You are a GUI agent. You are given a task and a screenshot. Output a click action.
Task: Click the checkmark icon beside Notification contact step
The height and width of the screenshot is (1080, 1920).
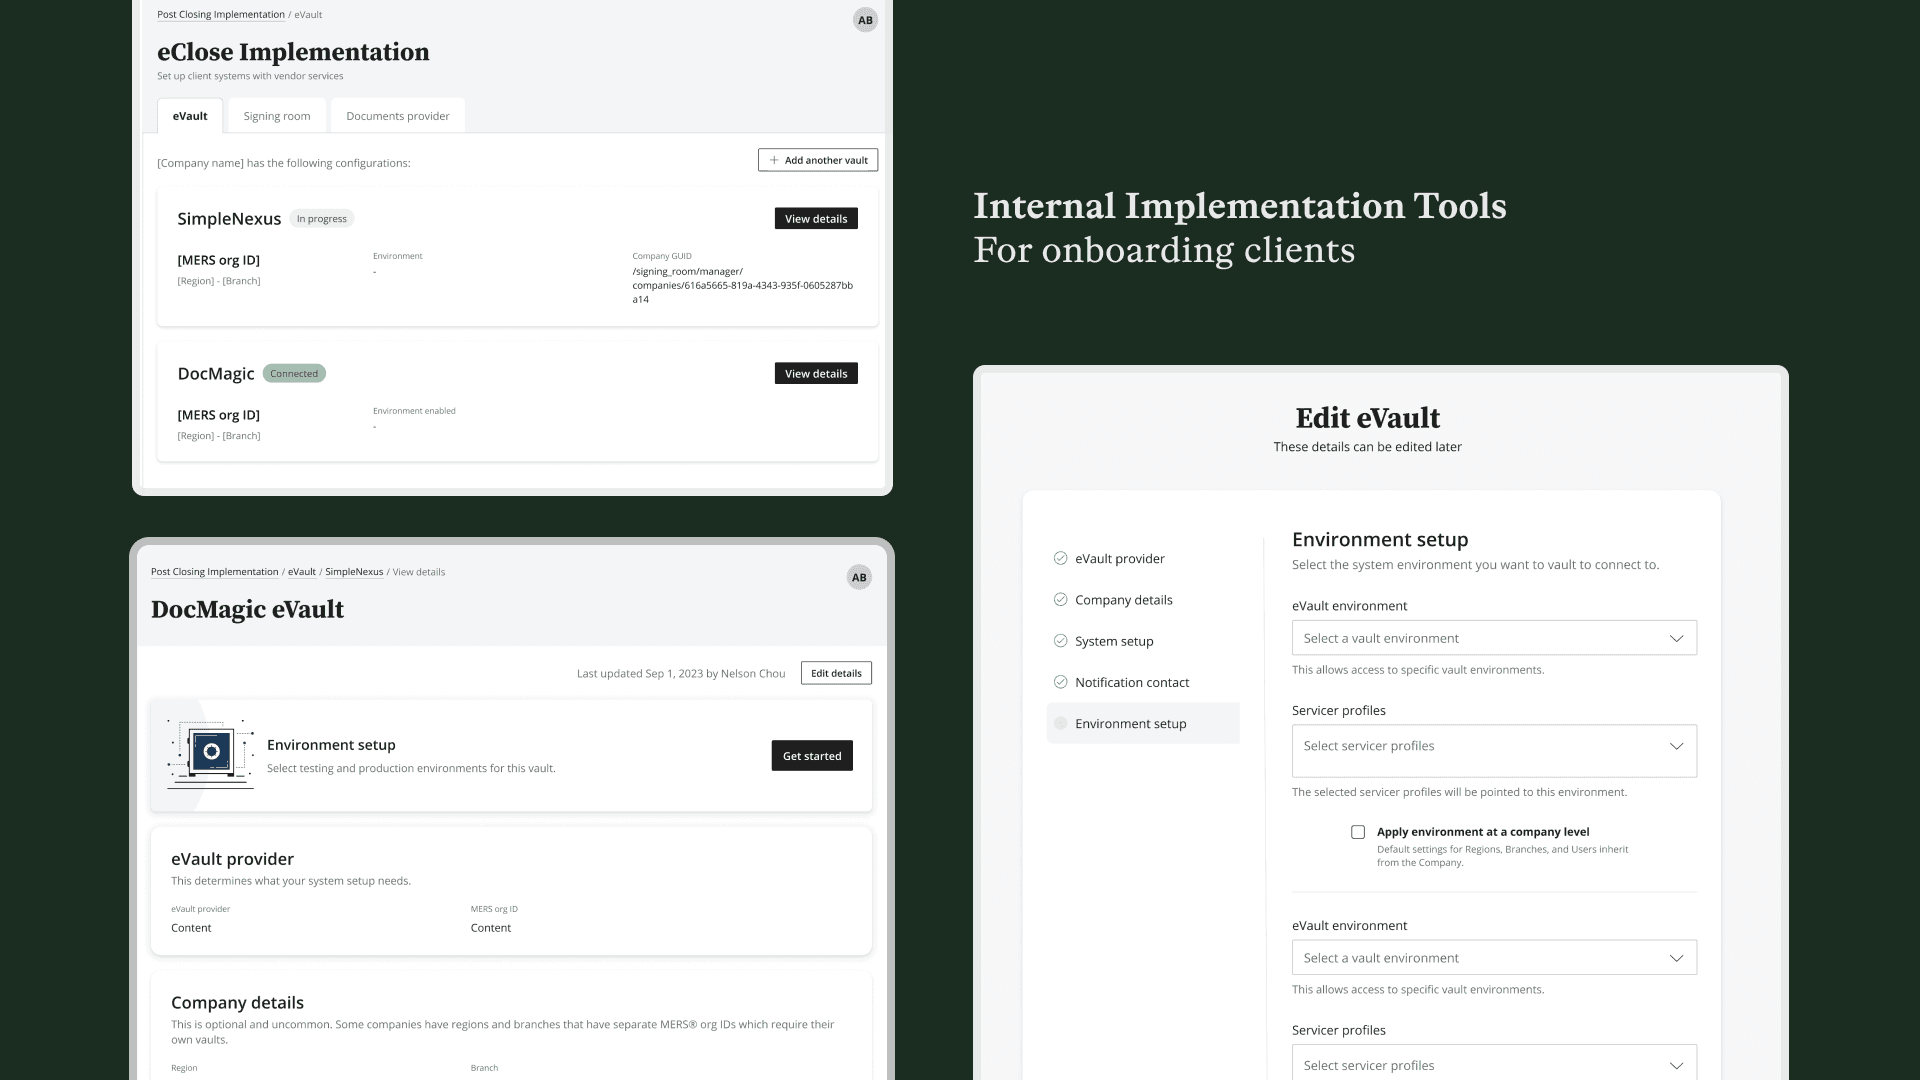[1060, 682]
